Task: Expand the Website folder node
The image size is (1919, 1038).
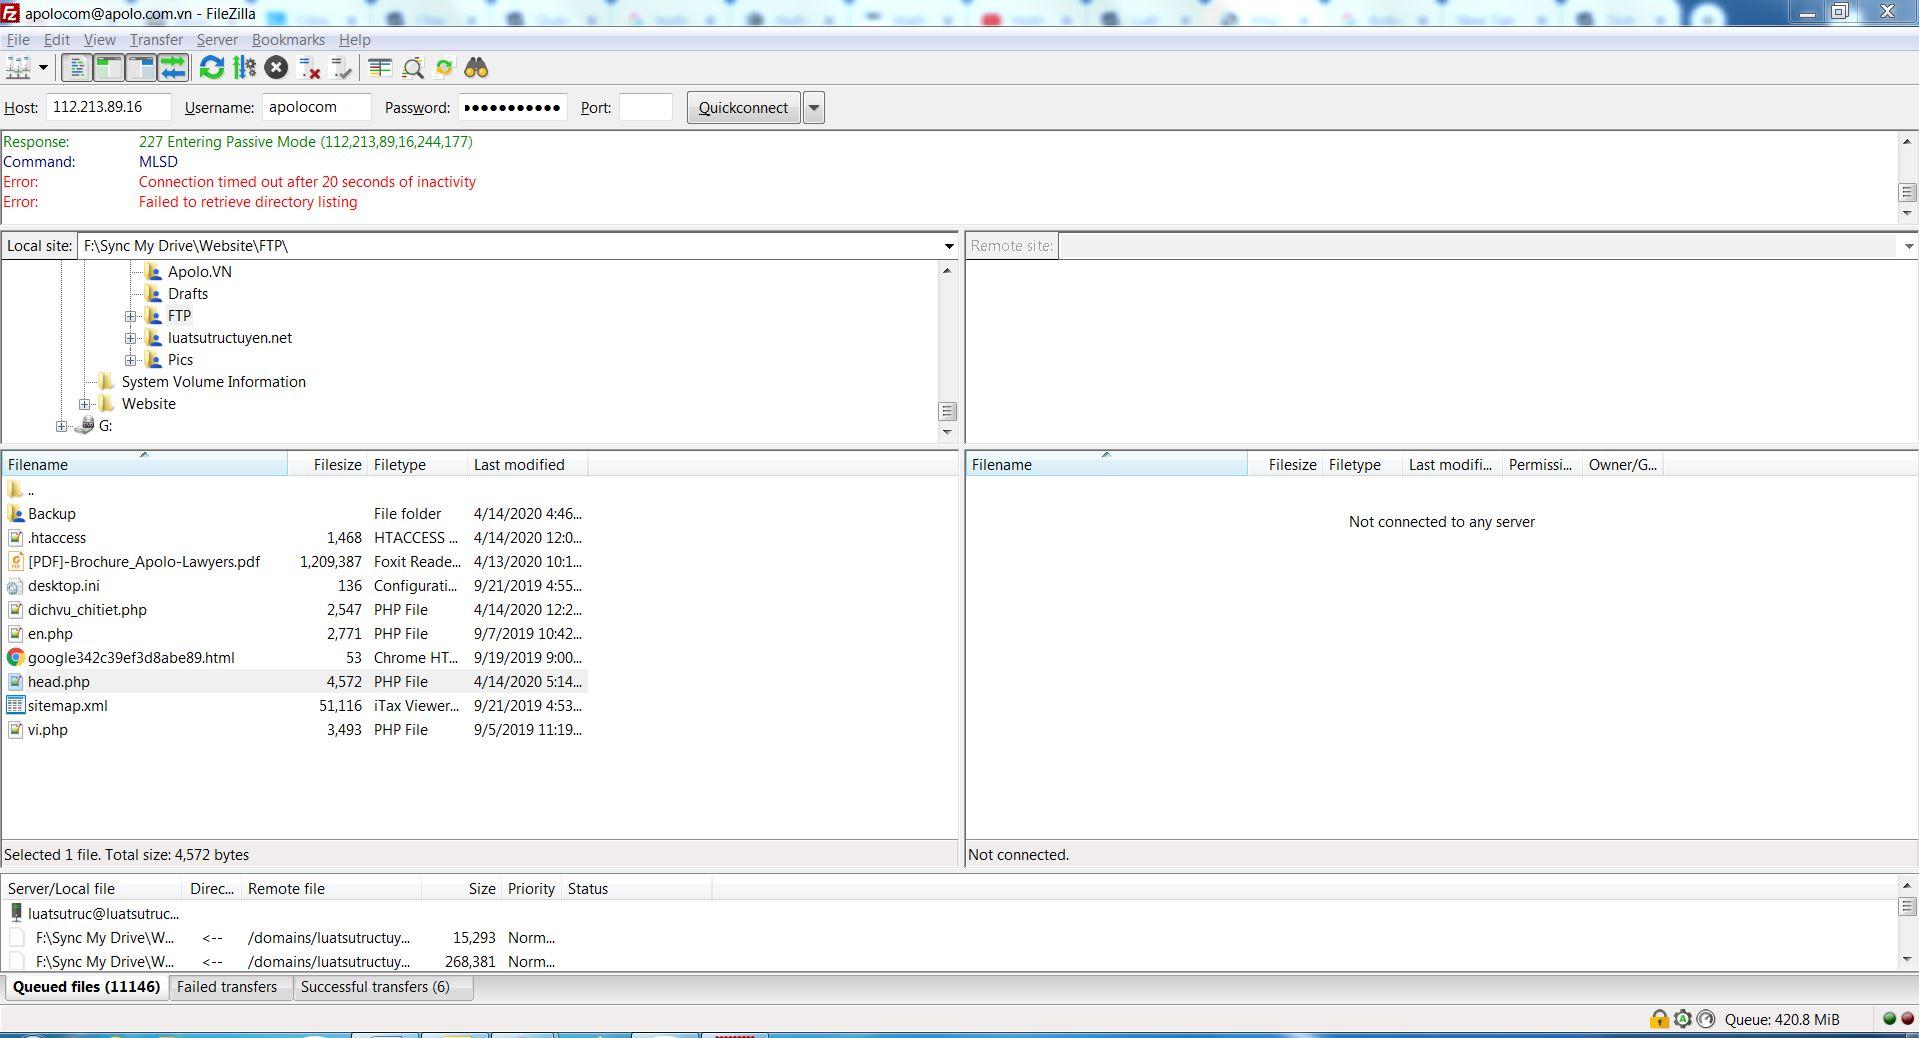Action: 84,404
